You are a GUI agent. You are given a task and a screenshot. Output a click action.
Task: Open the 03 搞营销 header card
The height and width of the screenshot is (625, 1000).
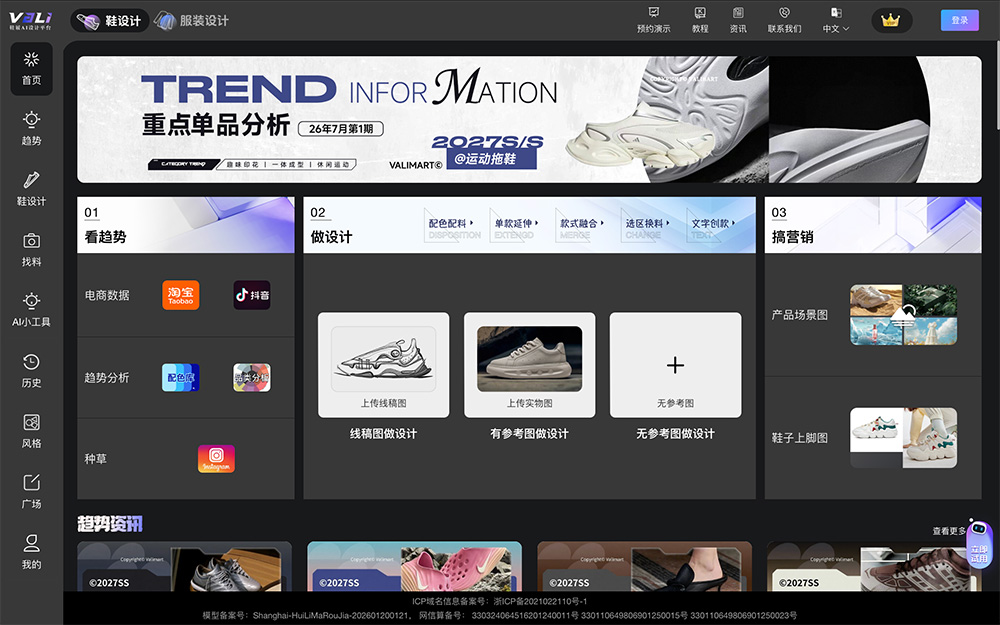(x=873, y=224)
